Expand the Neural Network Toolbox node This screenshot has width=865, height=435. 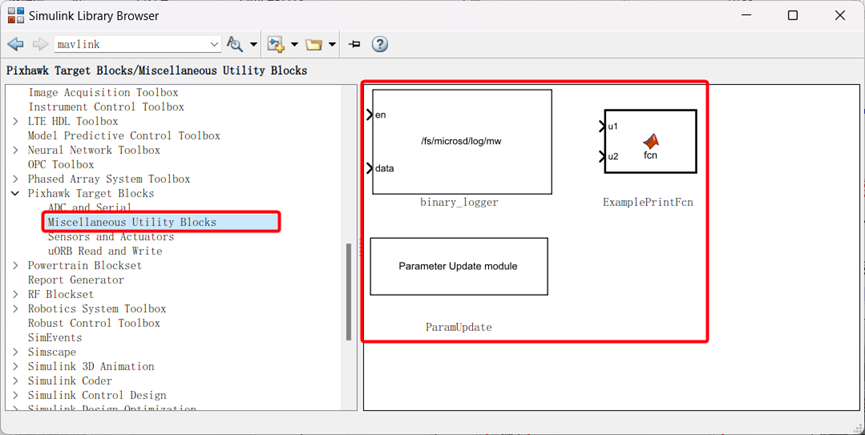click(x=15, y=150)
